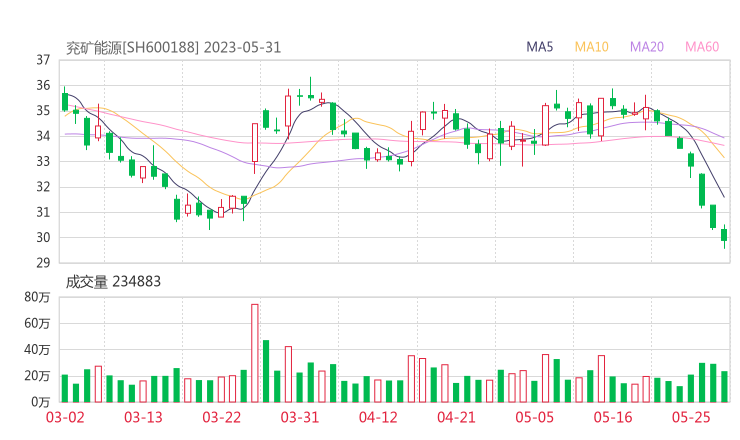The width and height of the screenshot is (740, 440).
Task: Click the 03-22 date label
Action: click(x=222, y=417)
